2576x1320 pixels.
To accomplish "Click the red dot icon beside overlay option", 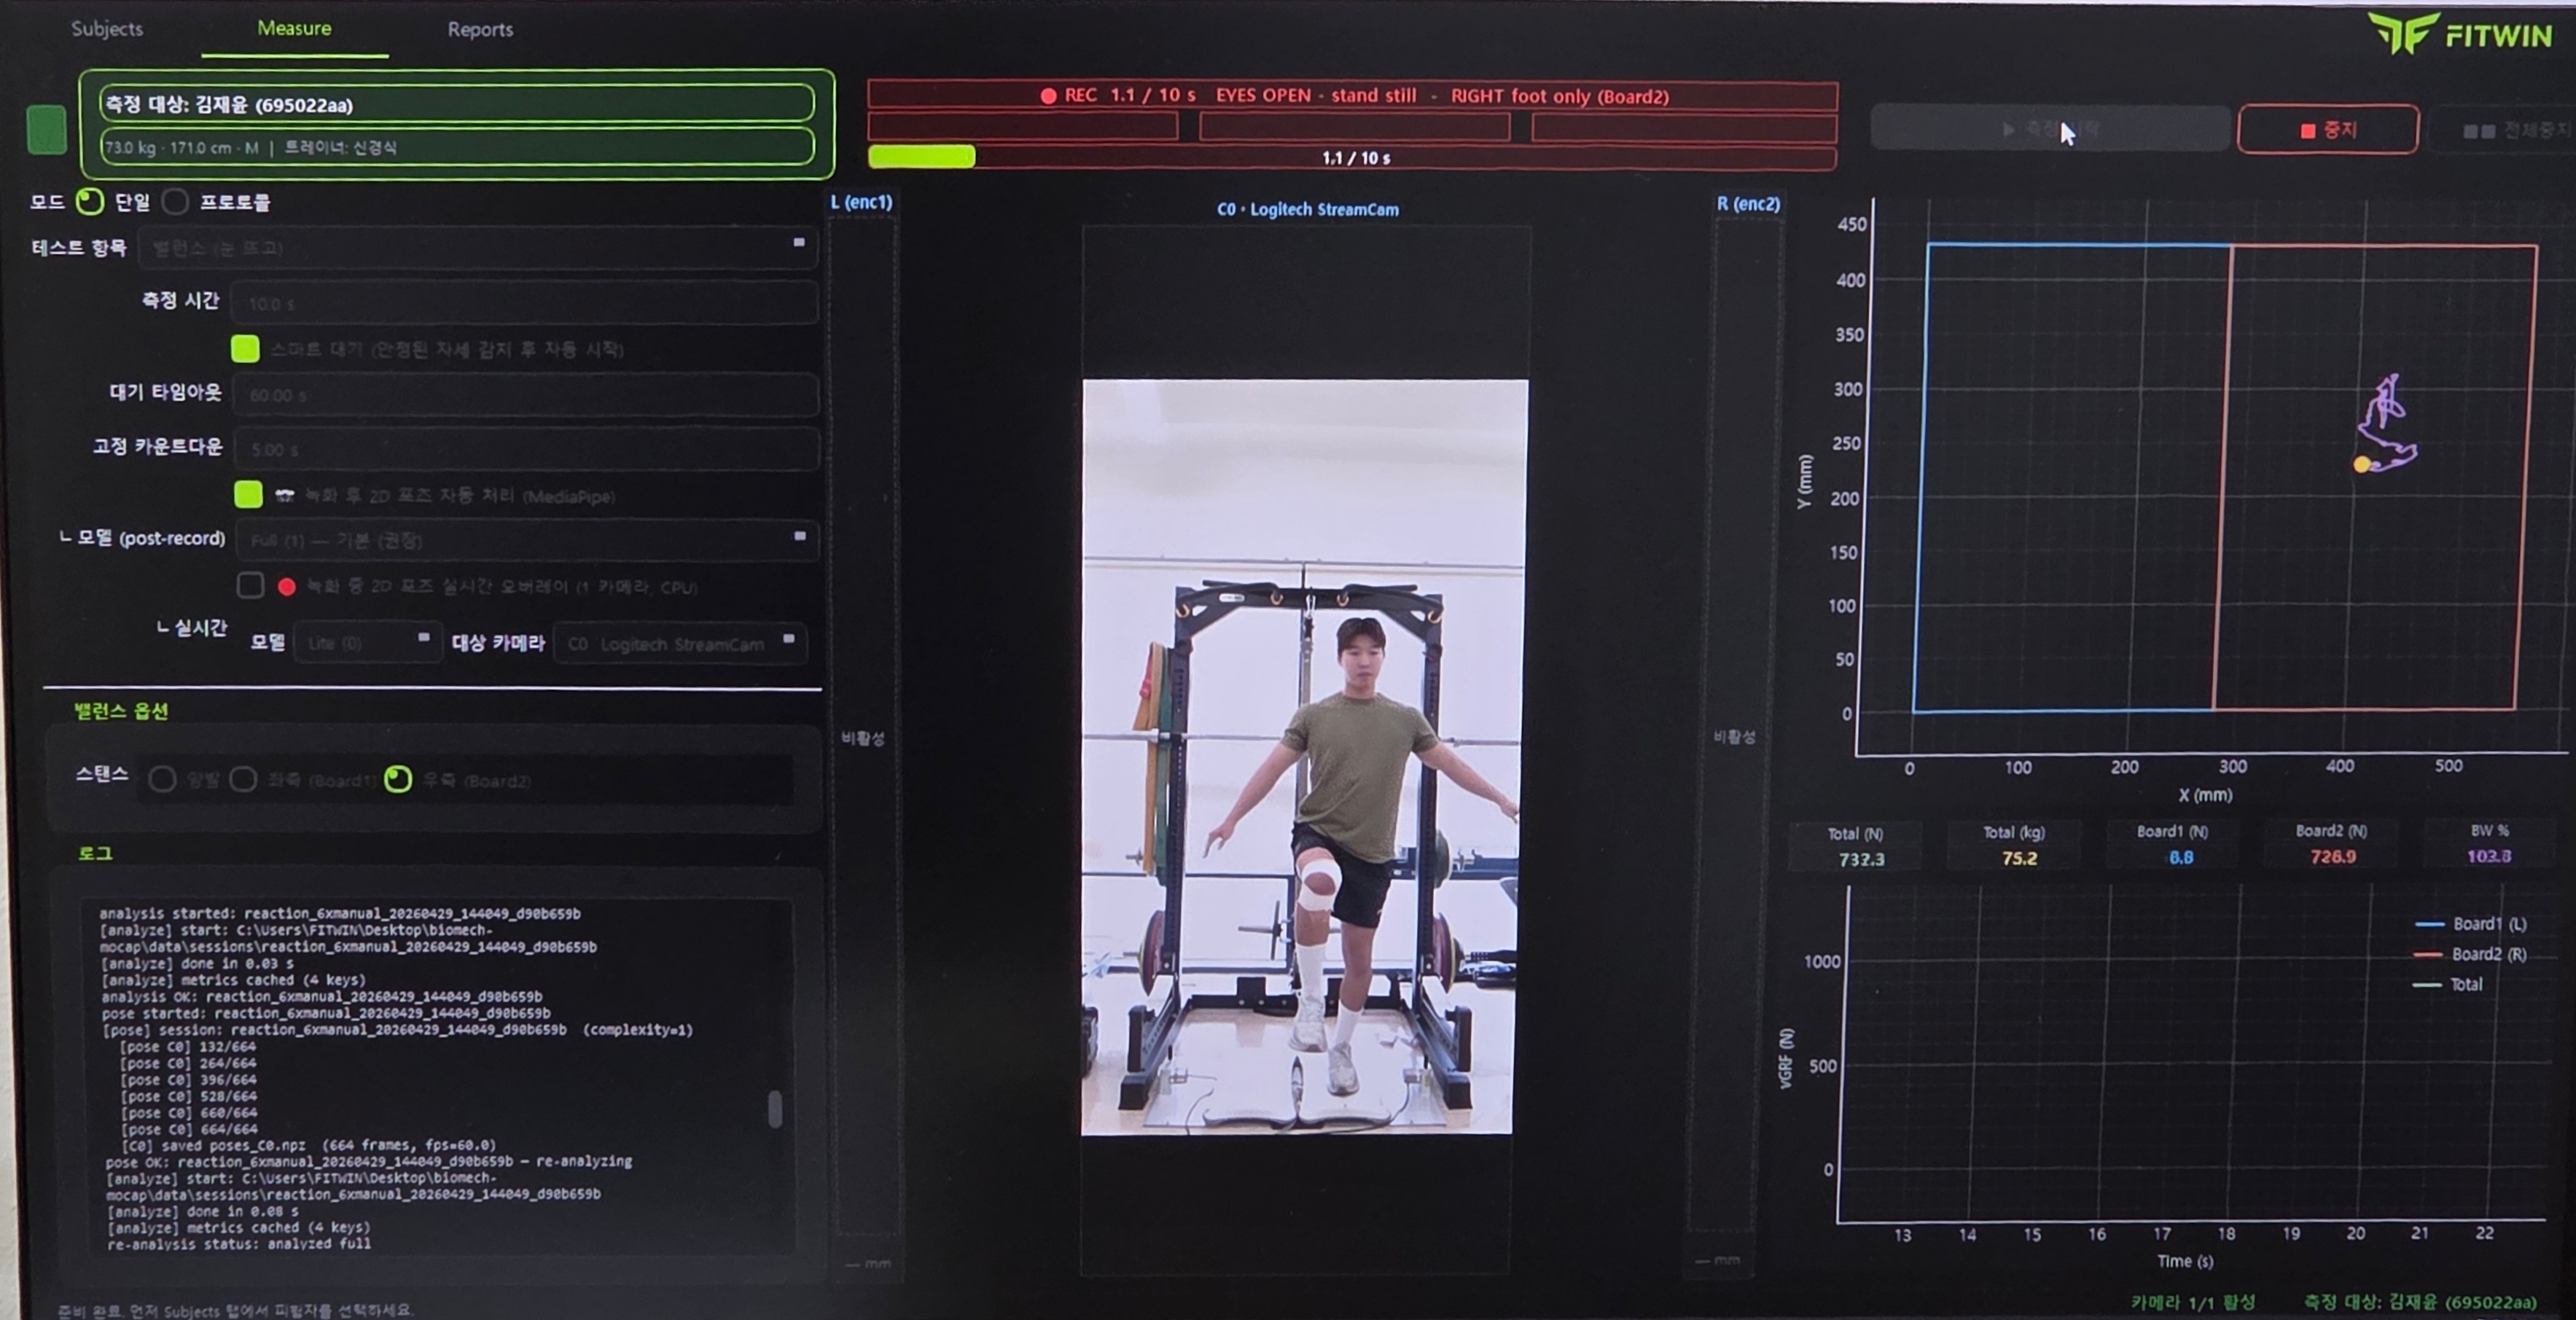I will coord(287,587).
